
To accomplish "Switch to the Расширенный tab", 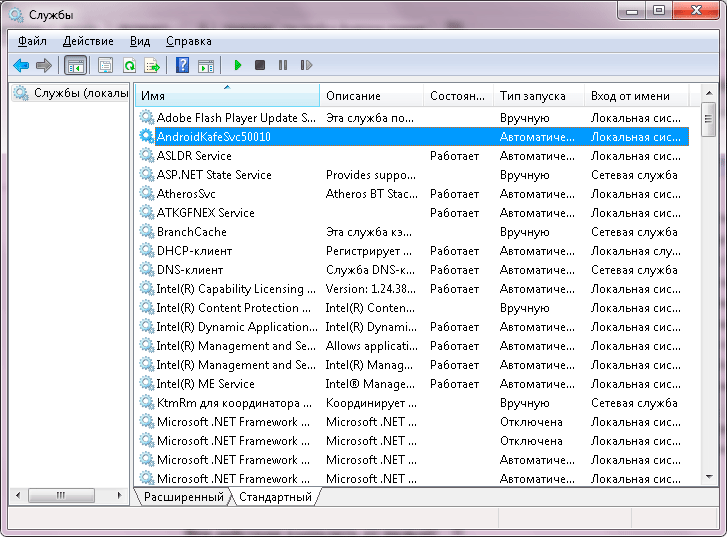I will coord(183,497).
